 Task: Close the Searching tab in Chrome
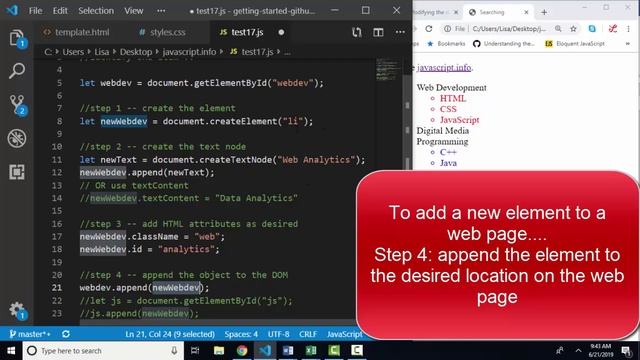point(527,12)
